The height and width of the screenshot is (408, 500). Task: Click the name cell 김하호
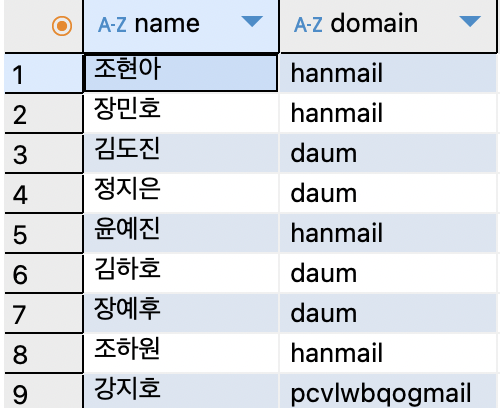181,273
